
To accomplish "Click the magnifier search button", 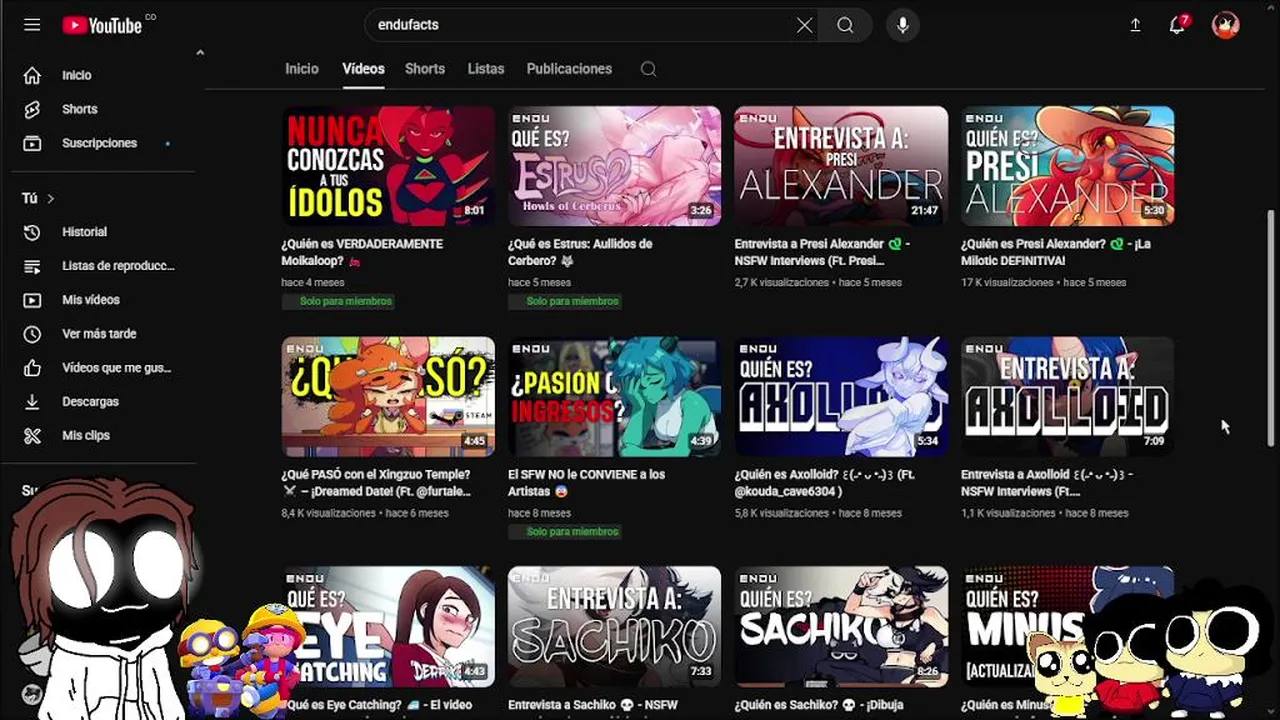I will 846,25.
